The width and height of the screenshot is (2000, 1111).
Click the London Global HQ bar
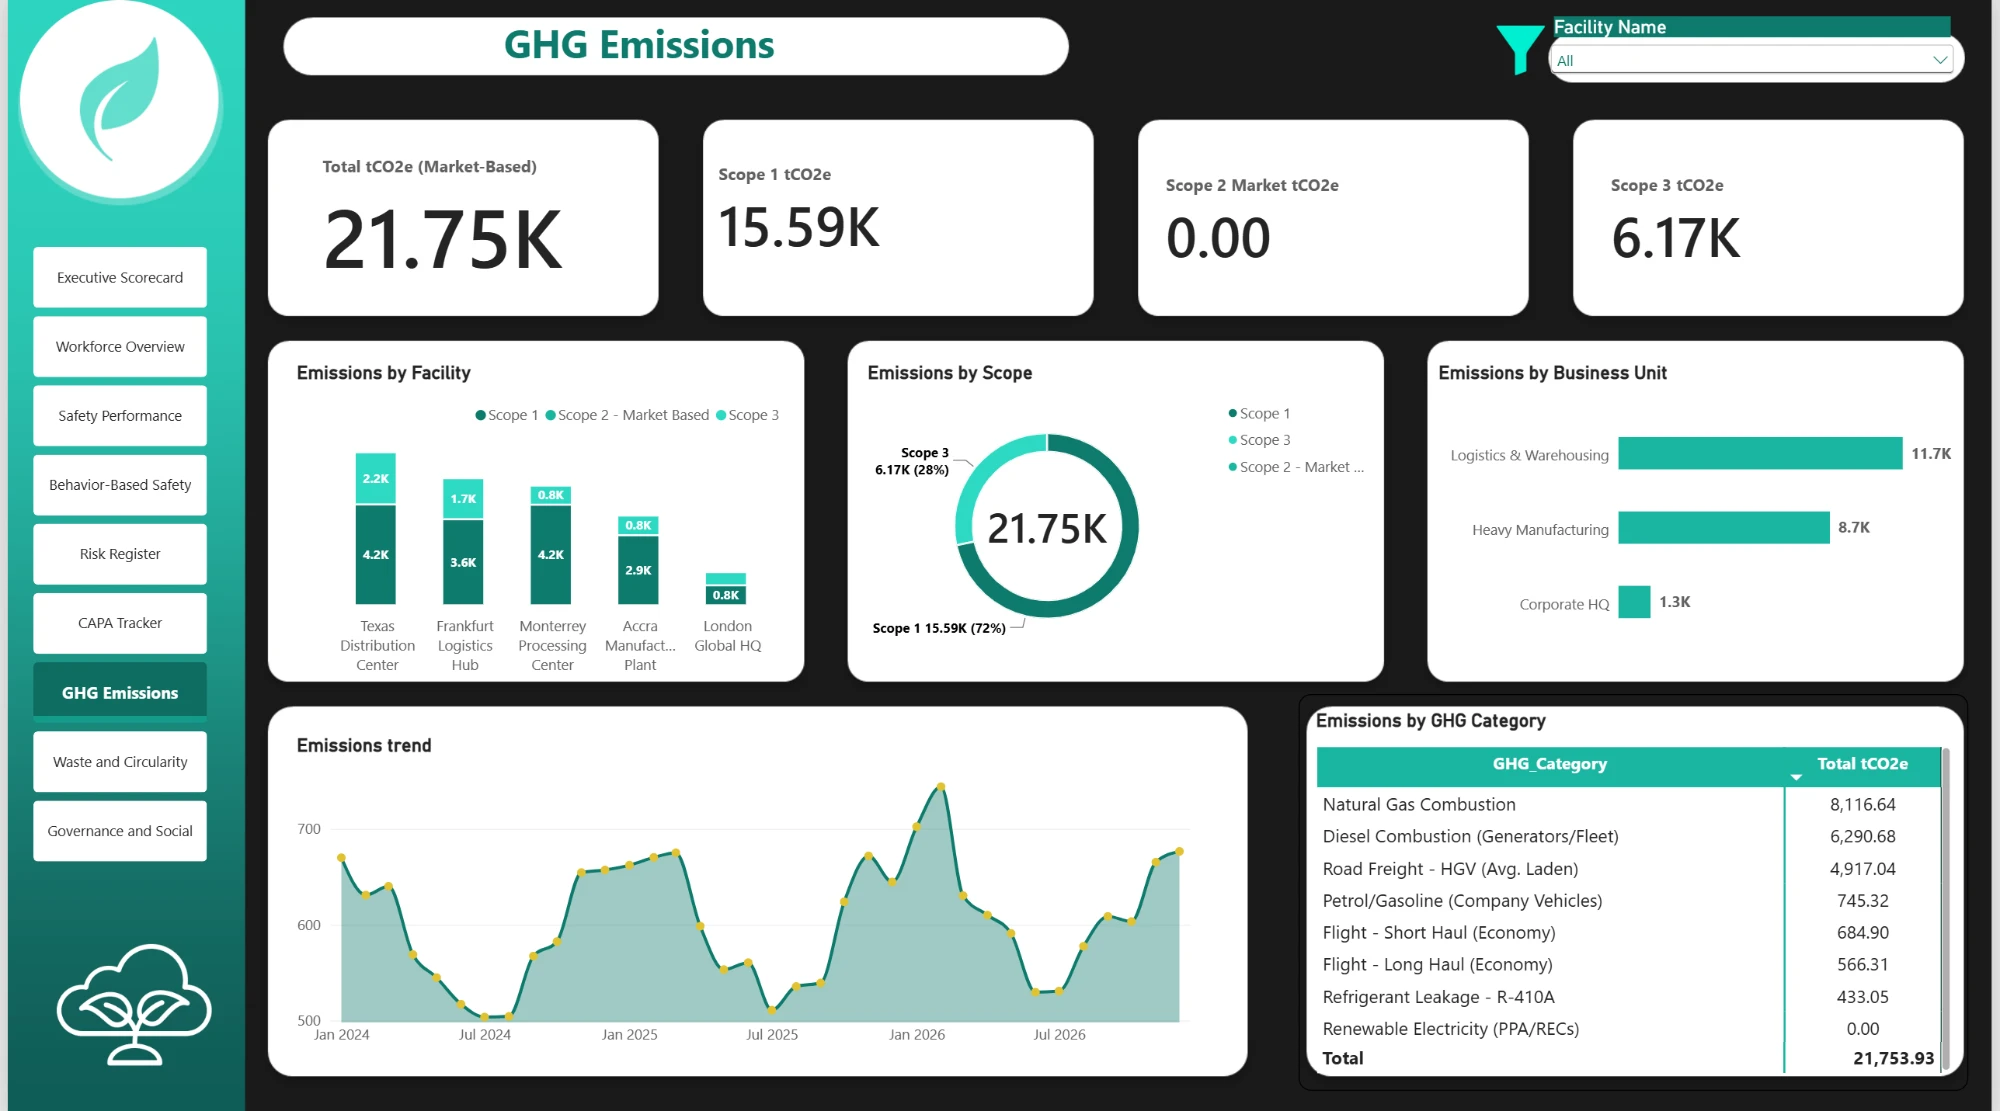pos(726,589)
